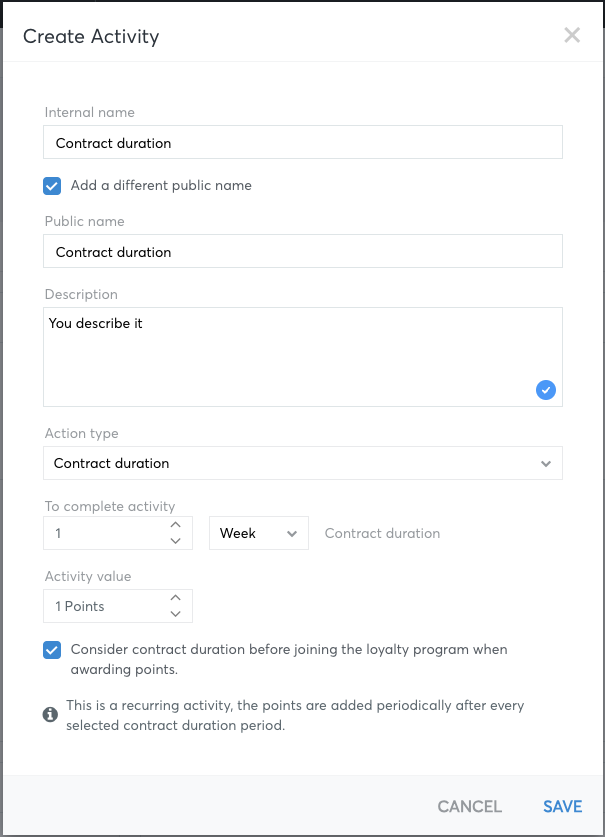Focus the Internal name field
605x837 pixels.
[x=303, y=142]
